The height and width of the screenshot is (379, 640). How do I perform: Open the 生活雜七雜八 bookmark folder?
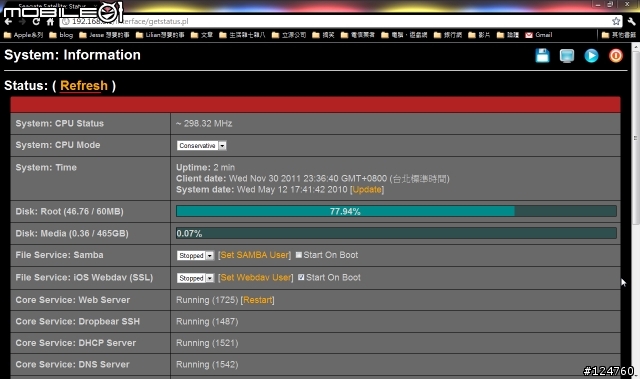pos(242,35)
